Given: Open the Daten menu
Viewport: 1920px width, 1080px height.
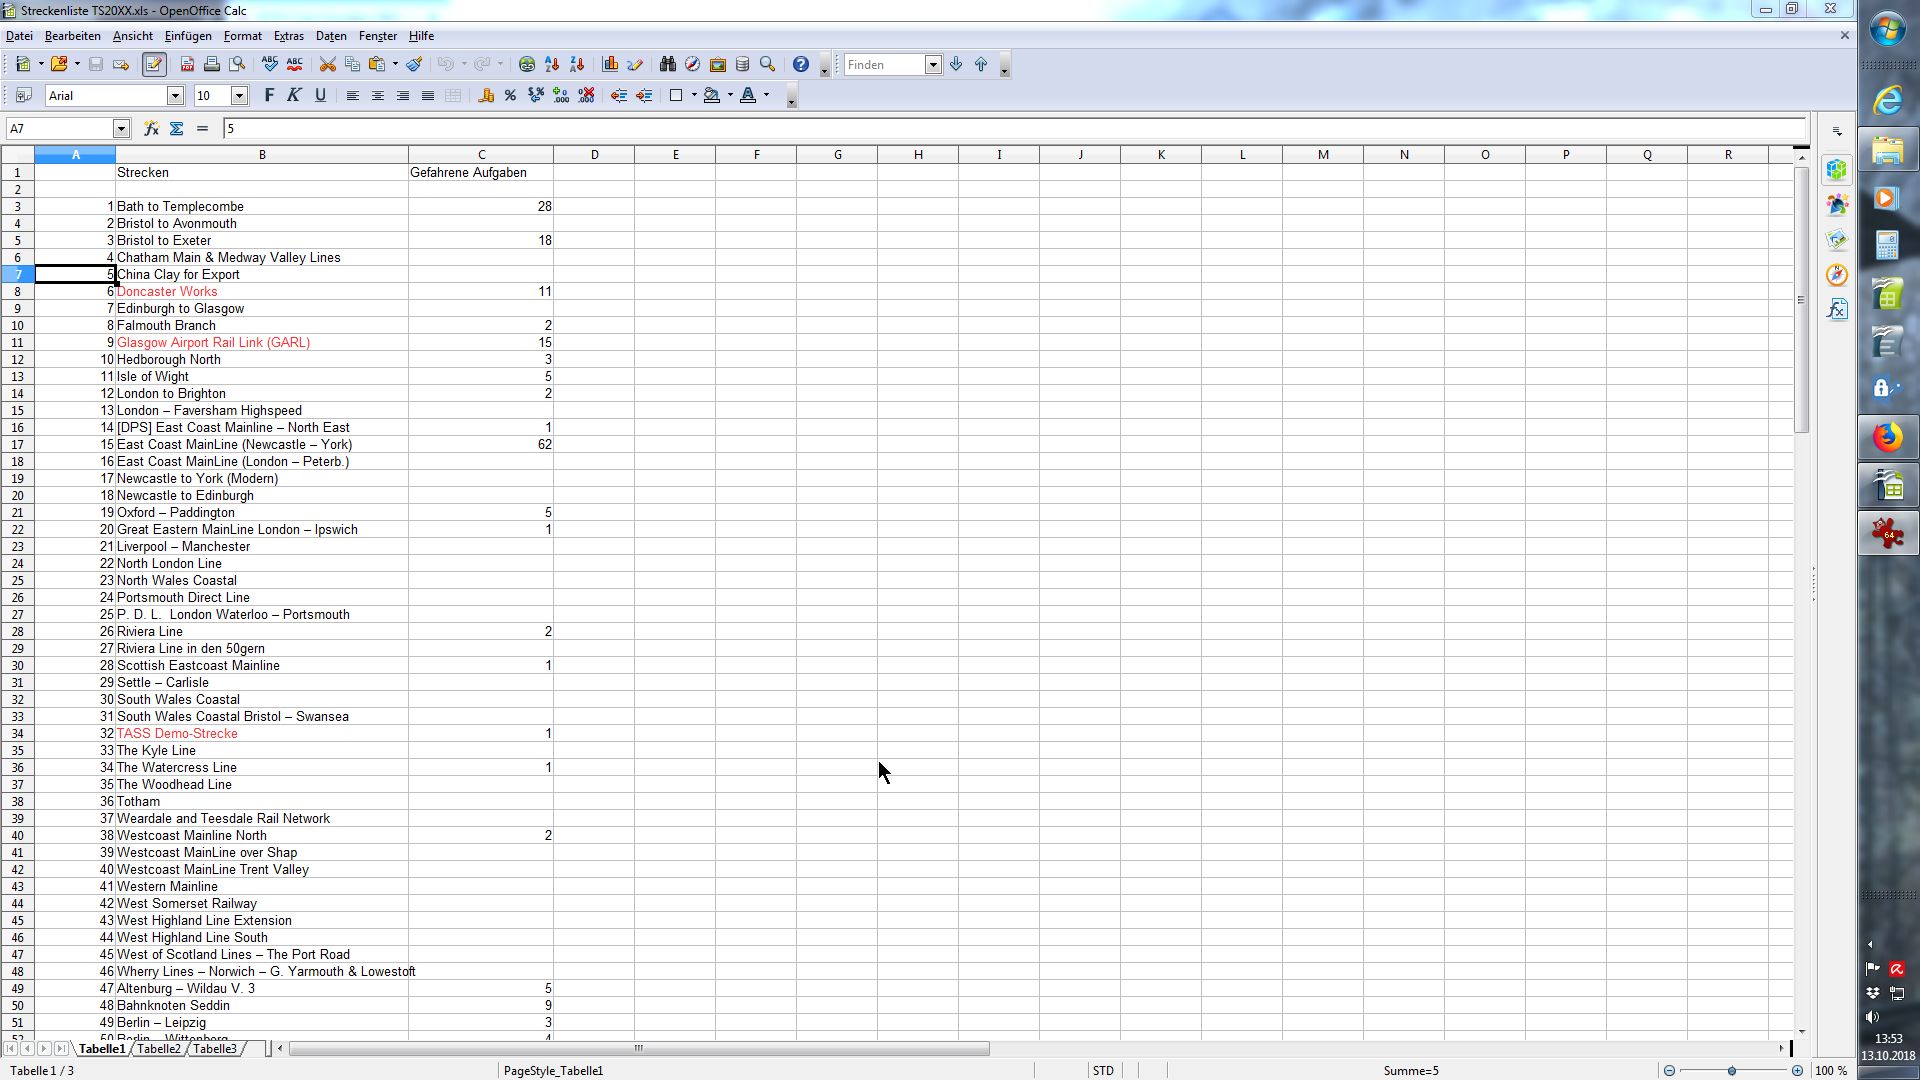Looking at the screenshot, I should point(331,36).
